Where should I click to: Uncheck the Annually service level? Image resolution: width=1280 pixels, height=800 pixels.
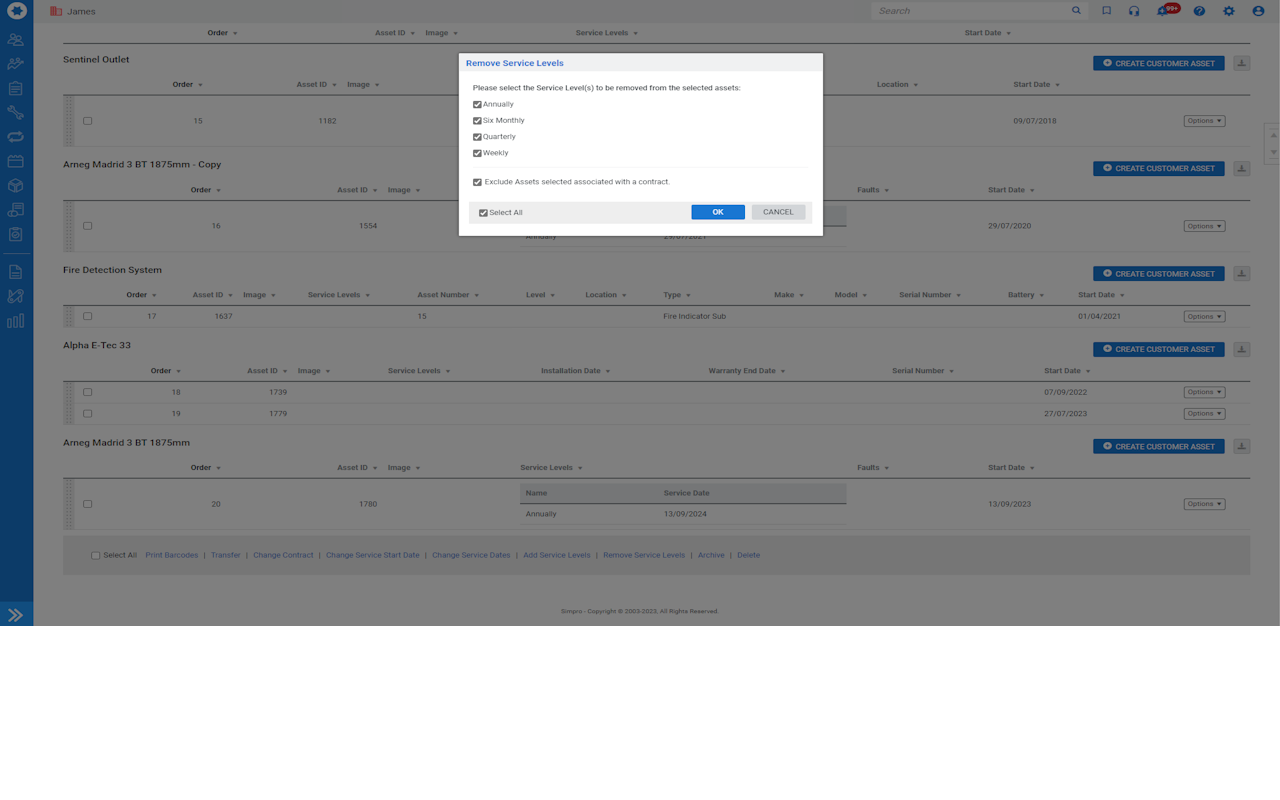477,104
